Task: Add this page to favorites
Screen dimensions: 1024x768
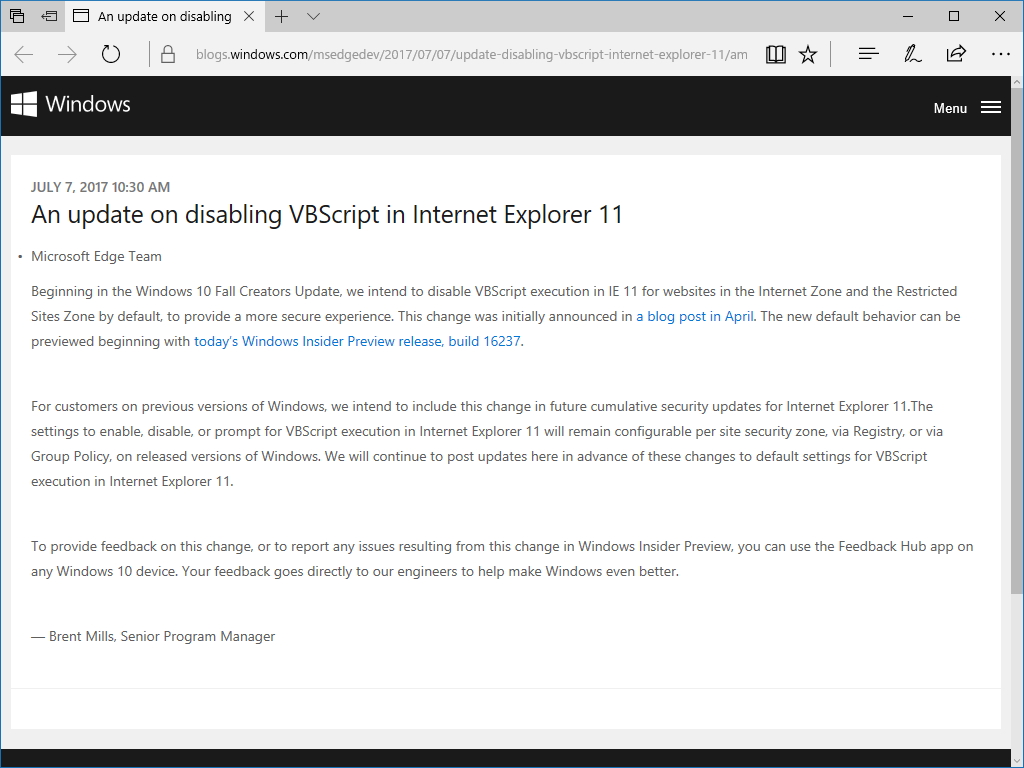Action: point(808,54)
